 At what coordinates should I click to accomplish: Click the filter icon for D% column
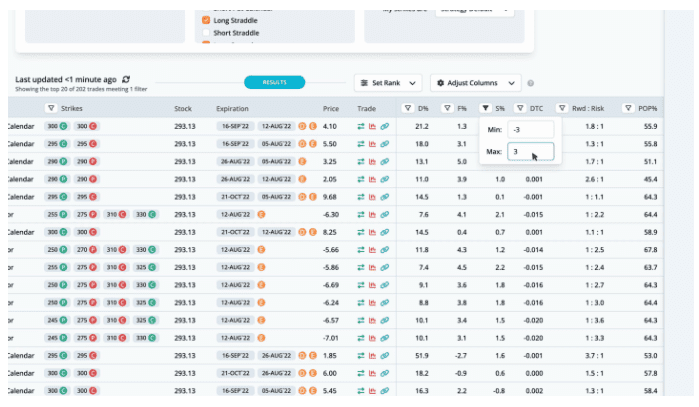tap(407, 108)
